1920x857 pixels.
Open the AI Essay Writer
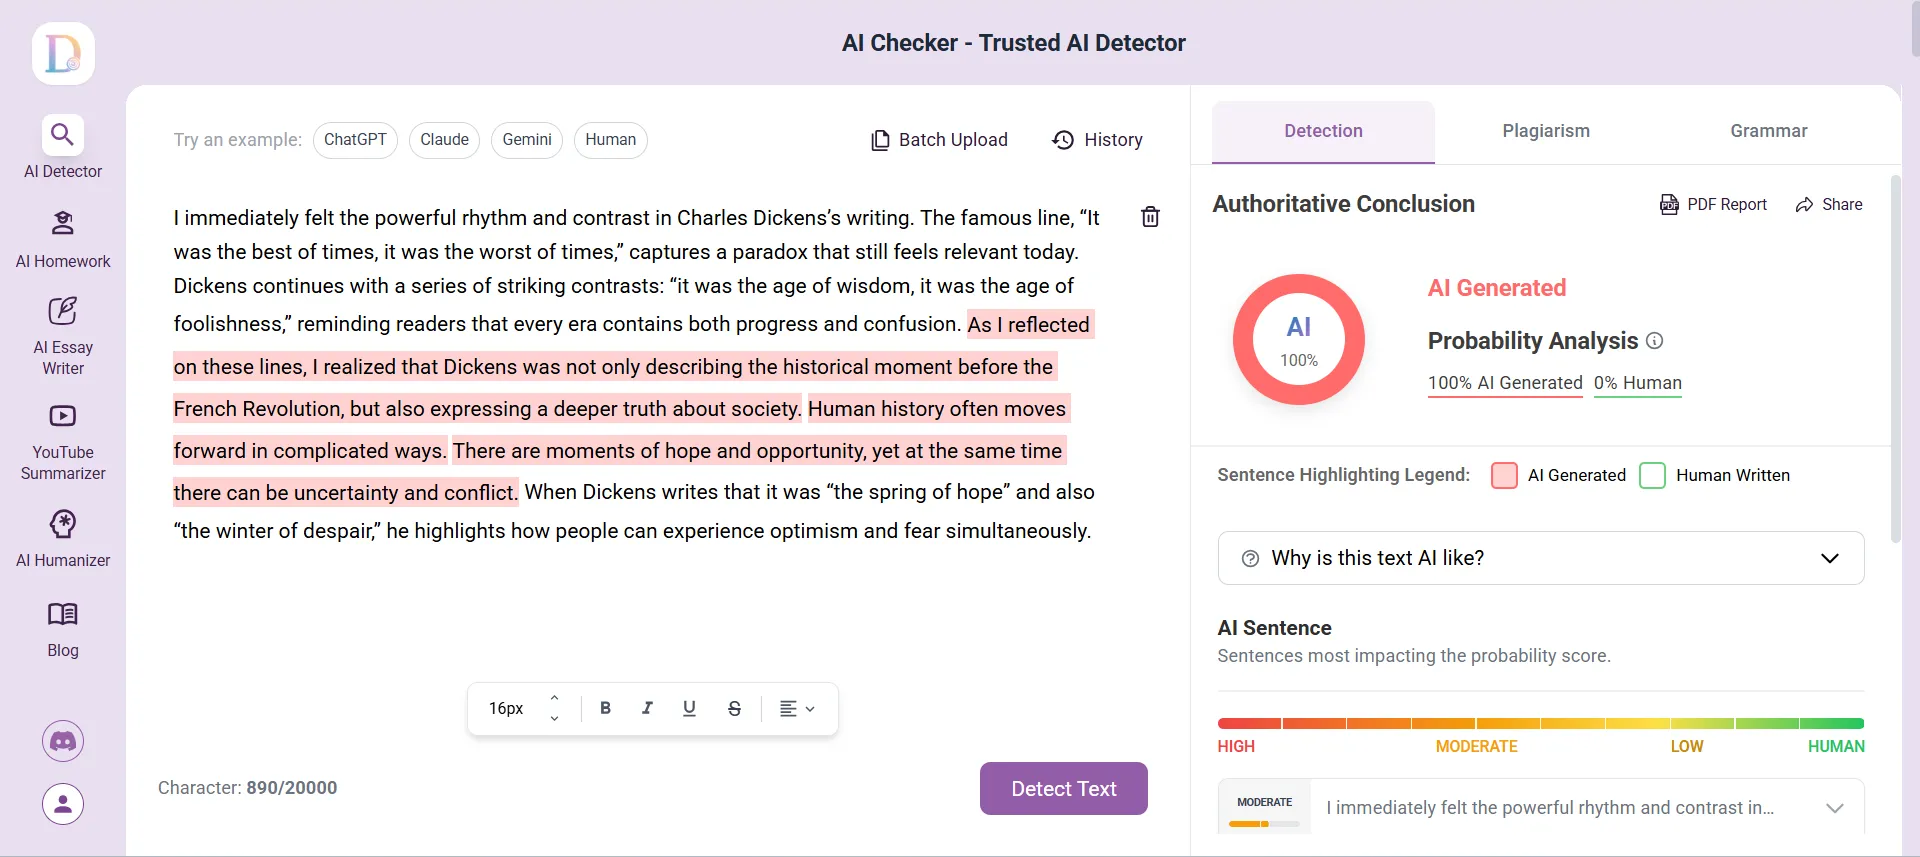(63, 336)
